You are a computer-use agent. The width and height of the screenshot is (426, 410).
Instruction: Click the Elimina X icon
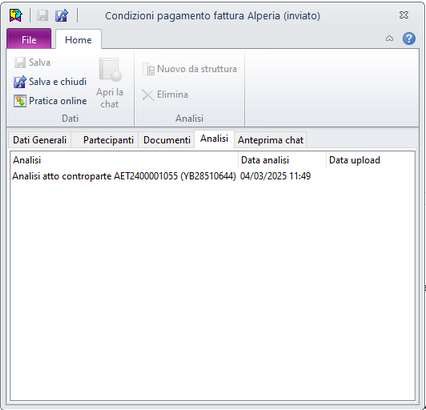click(148, 95)
